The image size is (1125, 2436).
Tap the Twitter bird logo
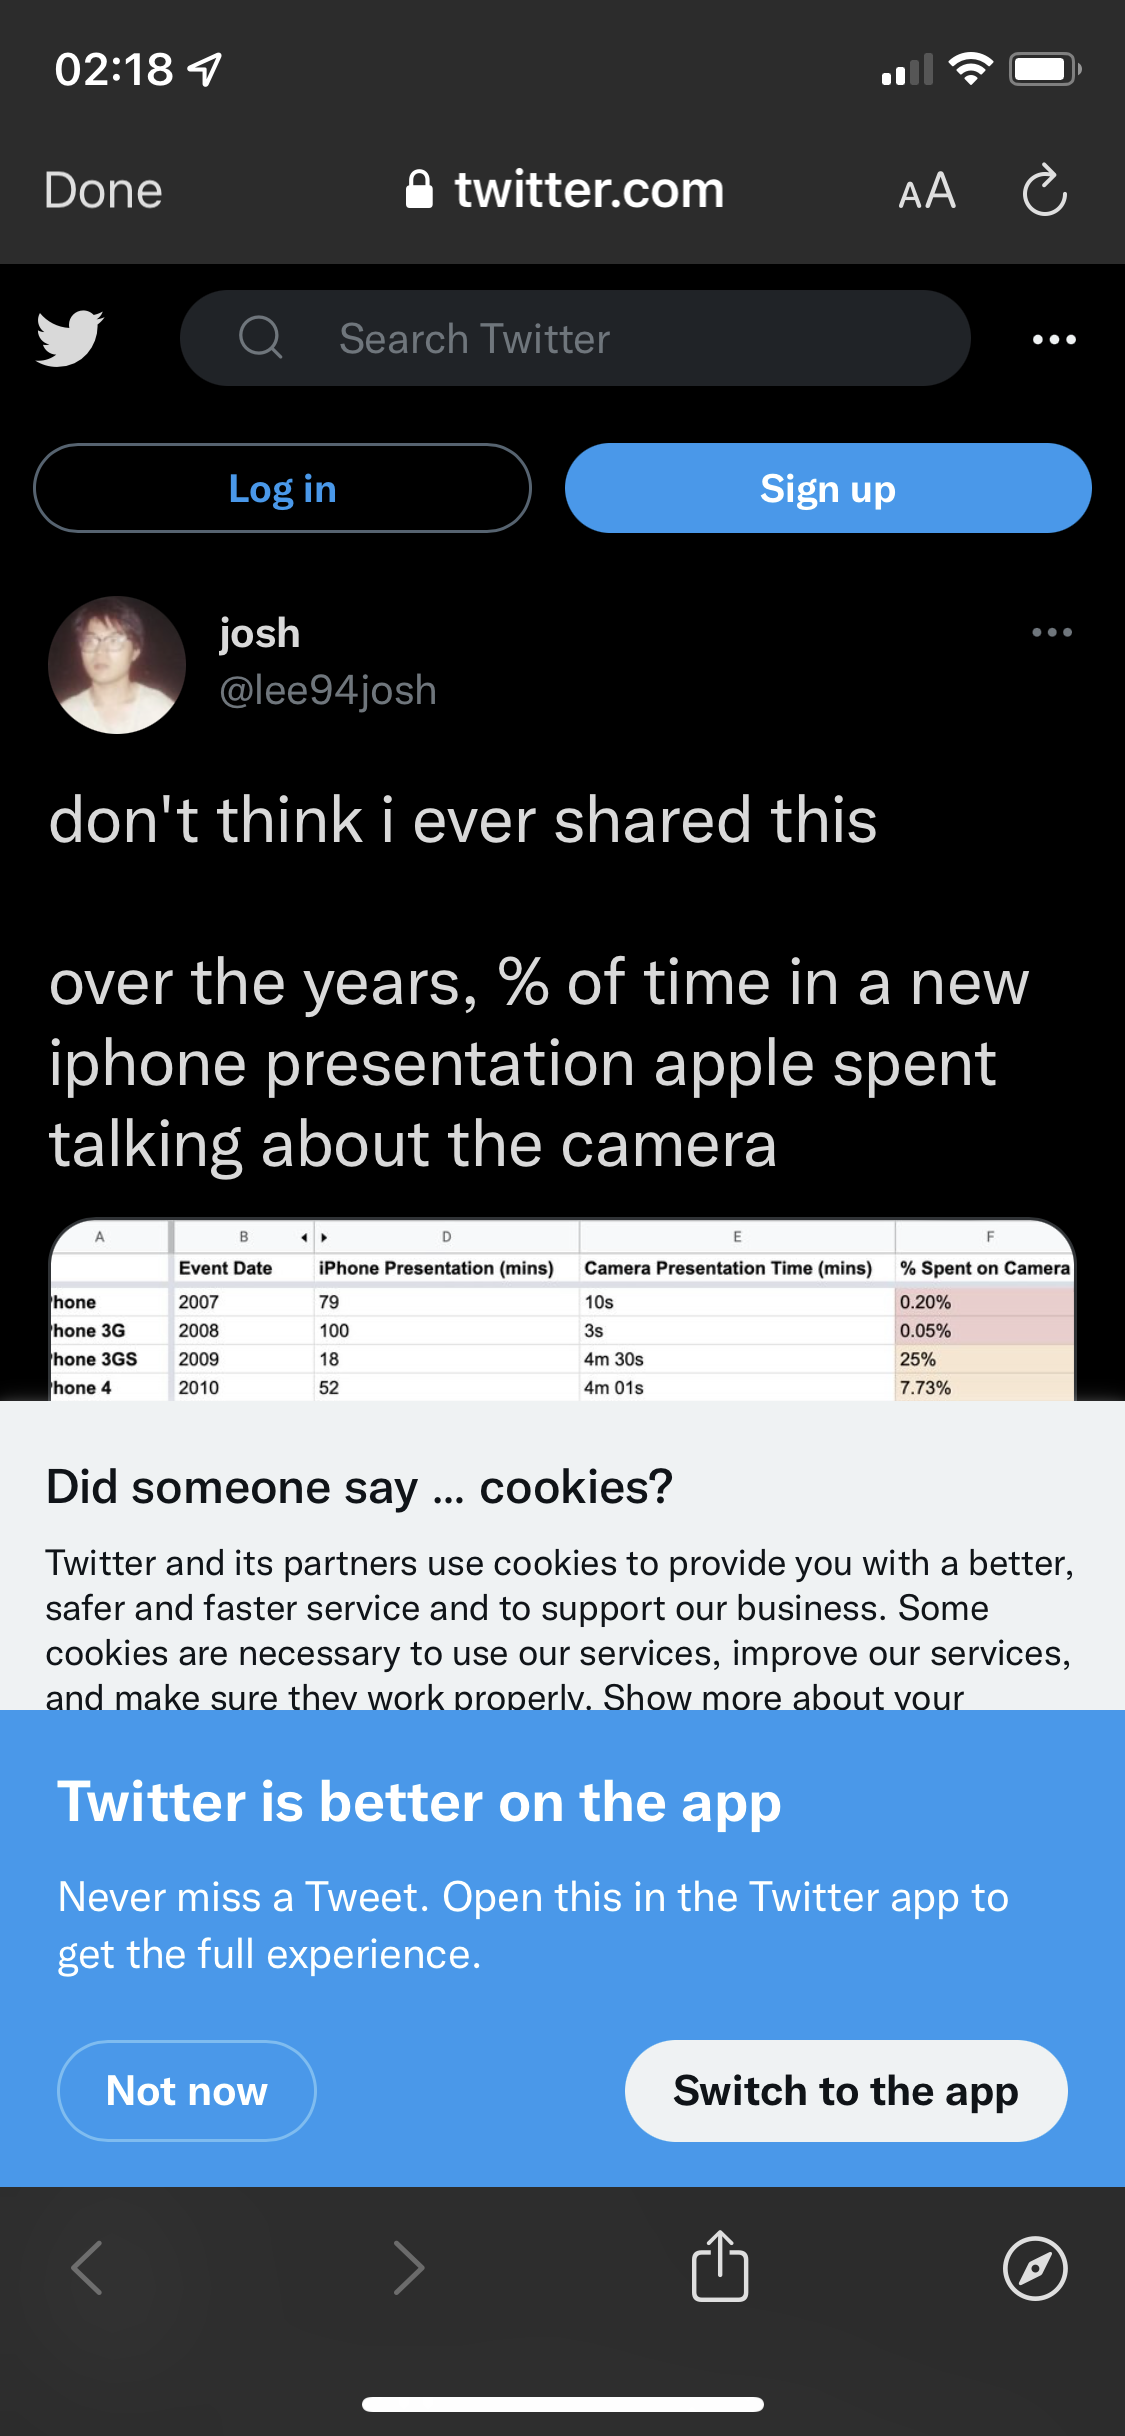pos(70,338)
